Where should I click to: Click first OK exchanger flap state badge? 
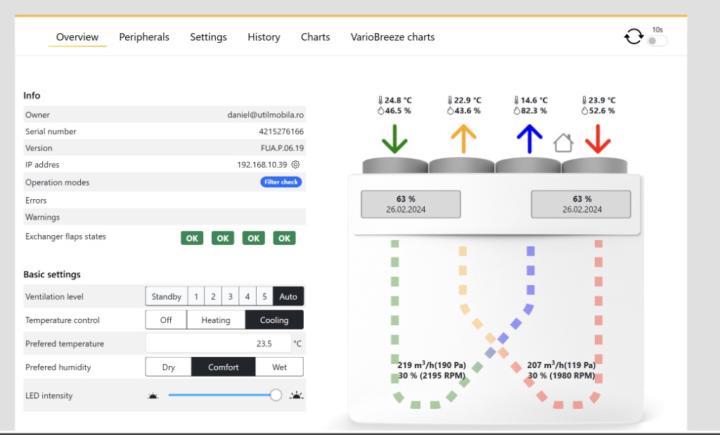click(192, 238)
